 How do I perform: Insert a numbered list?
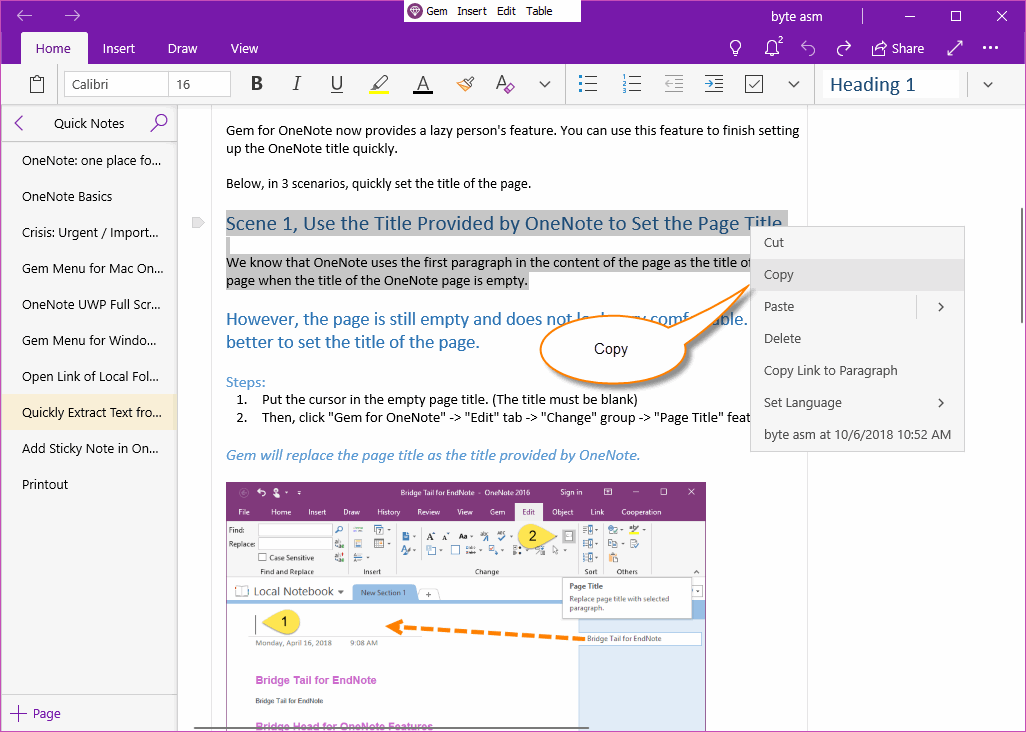[631, 84]
